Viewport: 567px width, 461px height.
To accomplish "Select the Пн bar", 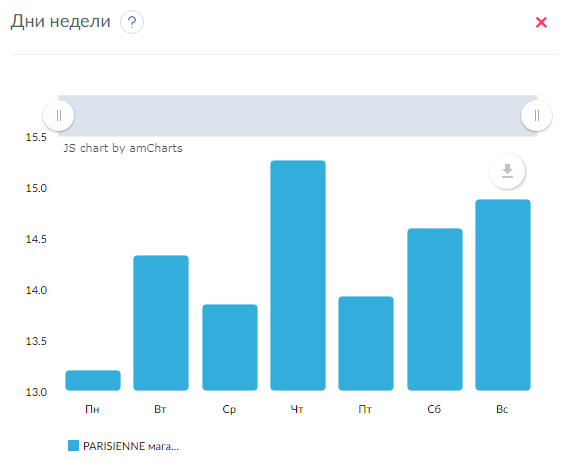I will point(93,380).
